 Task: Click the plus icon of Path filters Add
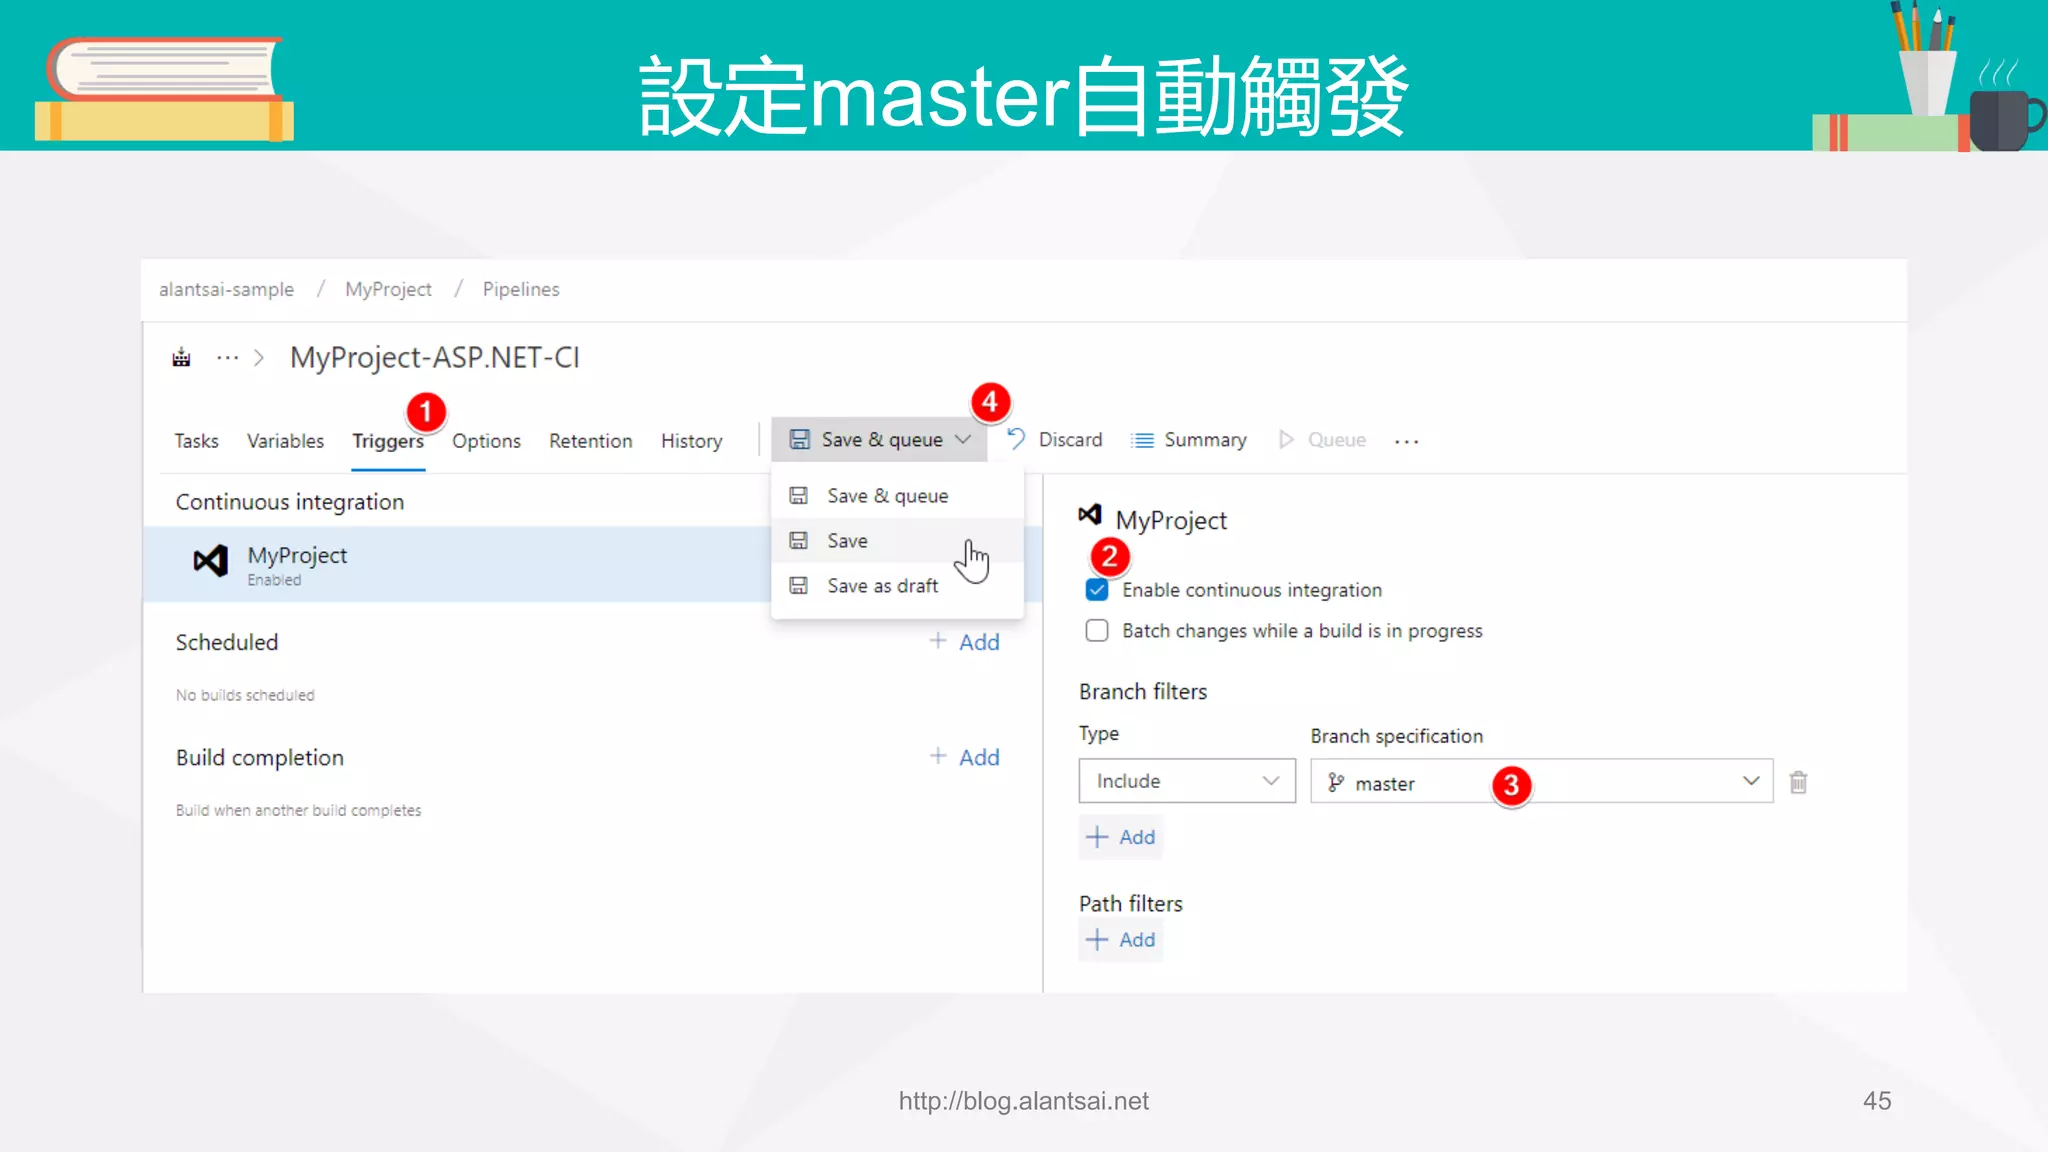[1097, 939]
